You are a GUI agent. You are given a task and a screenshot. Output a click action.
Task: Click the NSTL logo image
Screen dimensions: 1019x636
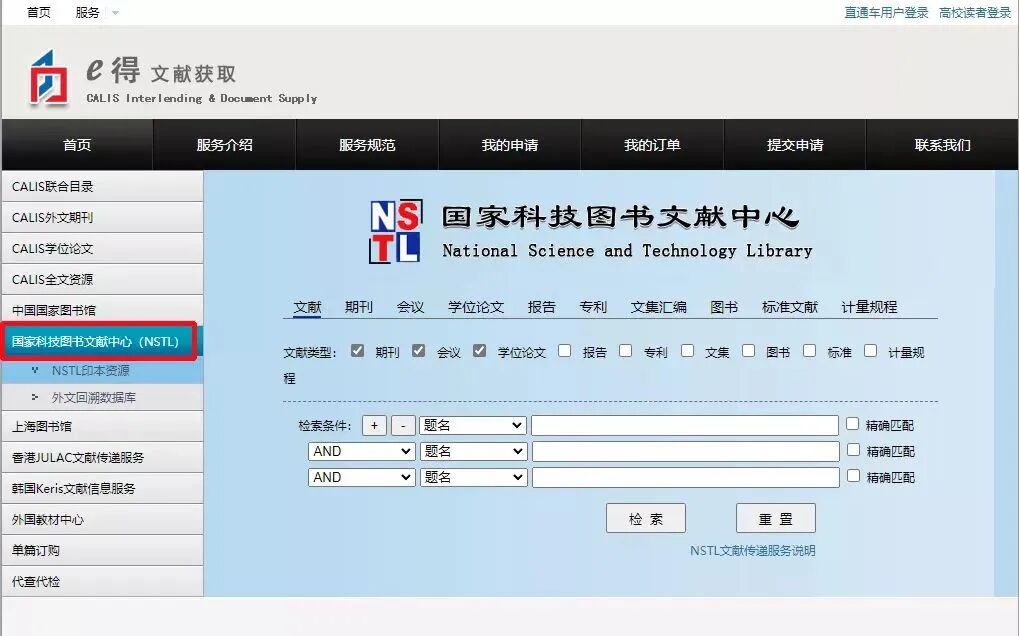(396, 231)
